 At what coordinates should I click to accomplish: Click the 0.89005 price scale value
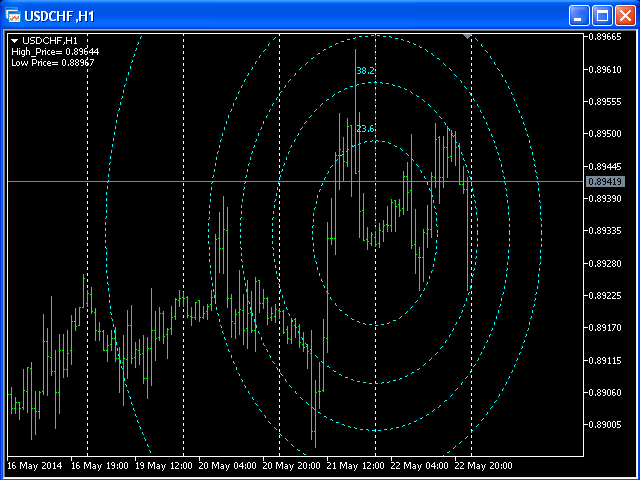[605, 424]
